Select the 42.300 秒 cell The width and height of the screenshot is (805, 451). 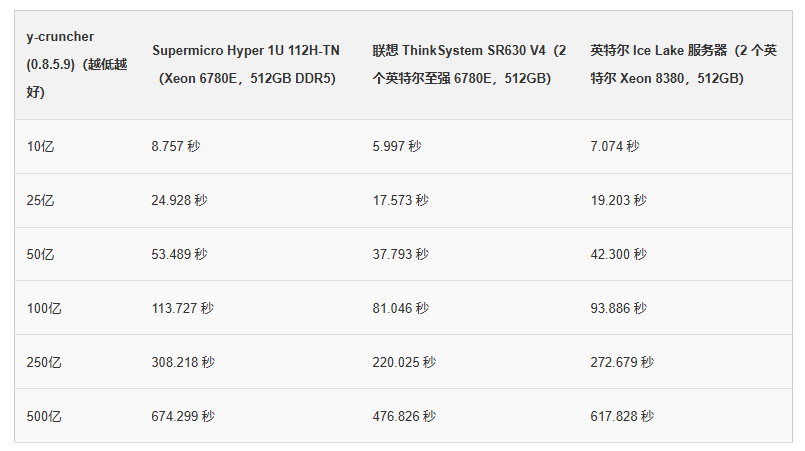coord(618,254)
